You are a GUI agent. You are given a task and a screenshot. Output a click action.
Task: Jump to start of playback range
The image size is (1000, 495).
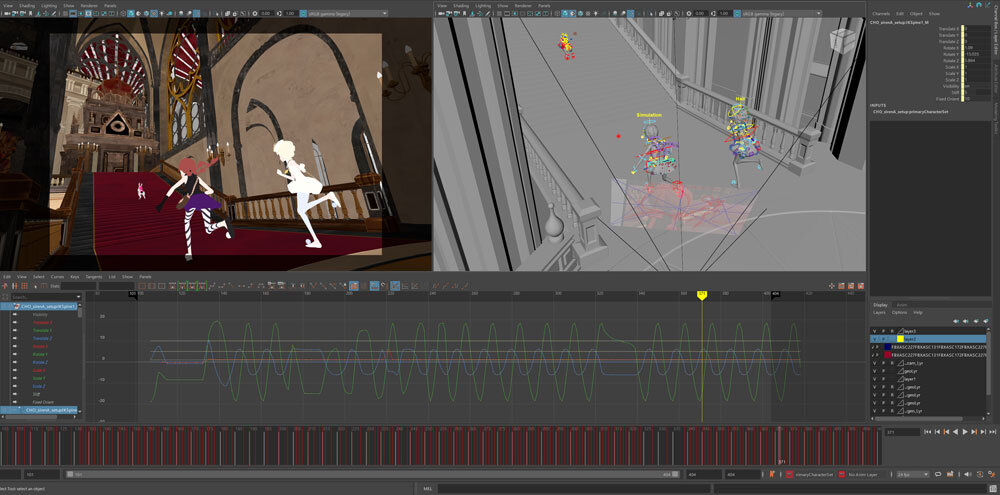928,432
